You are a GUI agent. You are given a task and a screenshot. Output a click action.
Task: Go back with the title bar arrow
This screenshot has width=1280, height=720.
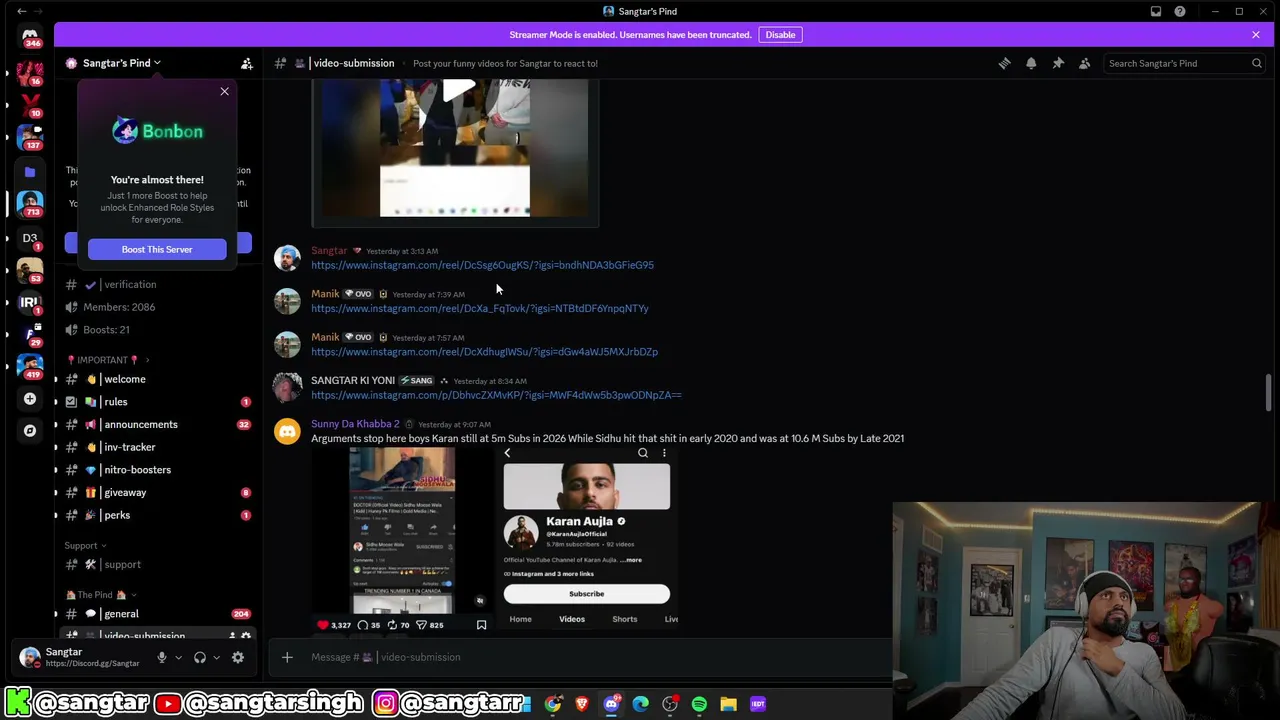coord(21,11)
